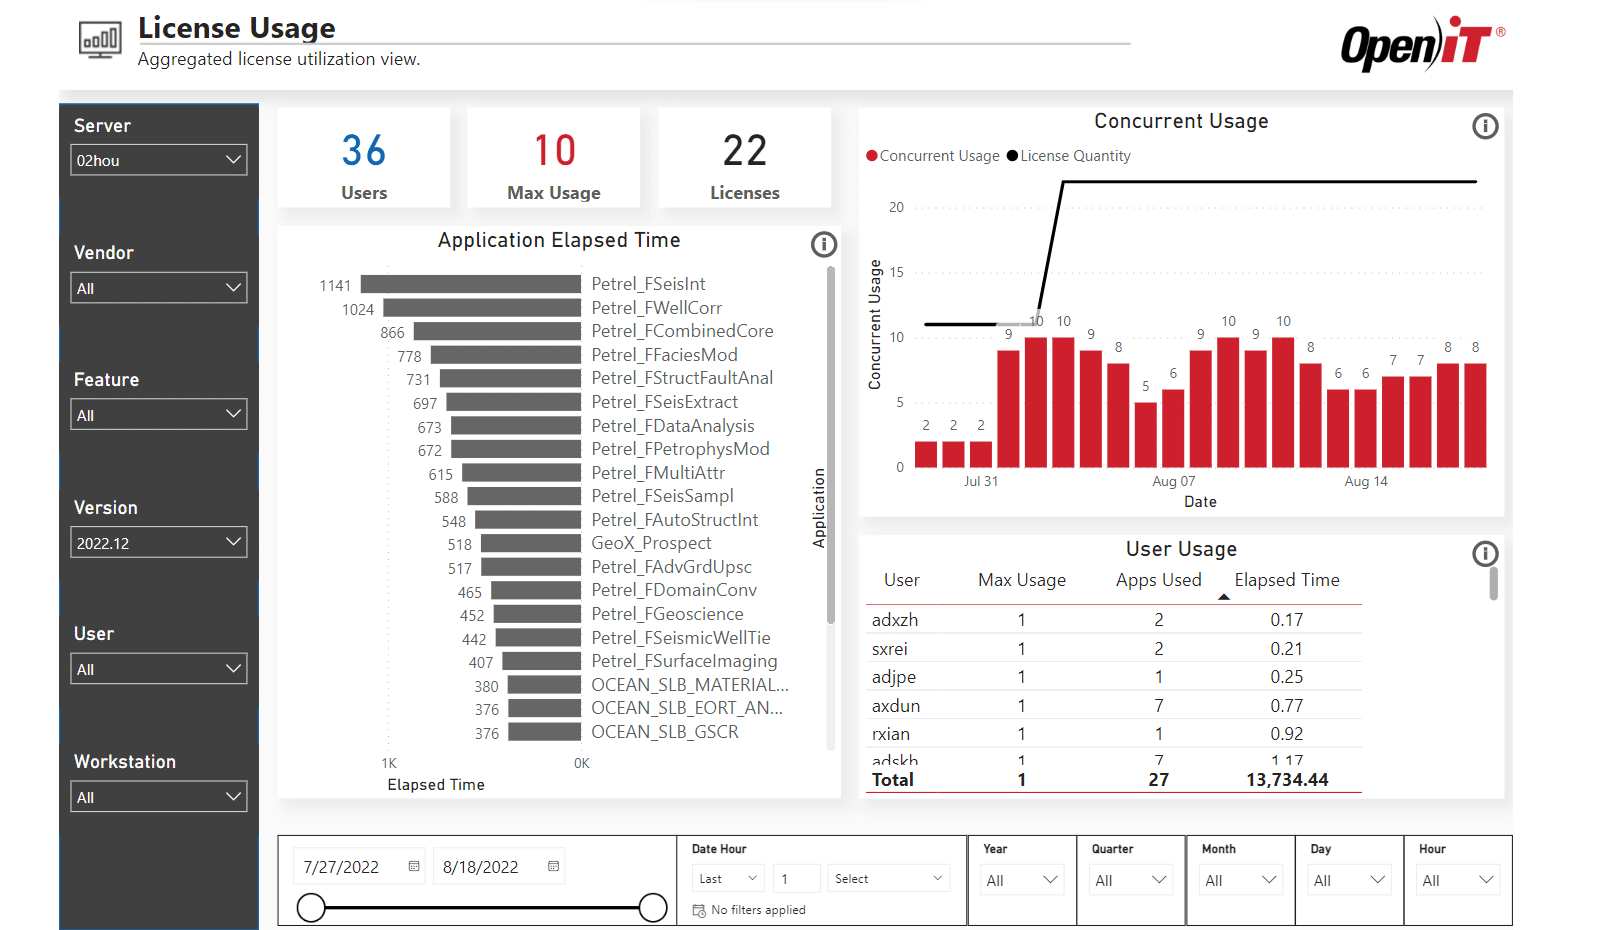Click the start date field 7/27/2022
Viewport: 1611px width, 930px height.
click(360, 867)
